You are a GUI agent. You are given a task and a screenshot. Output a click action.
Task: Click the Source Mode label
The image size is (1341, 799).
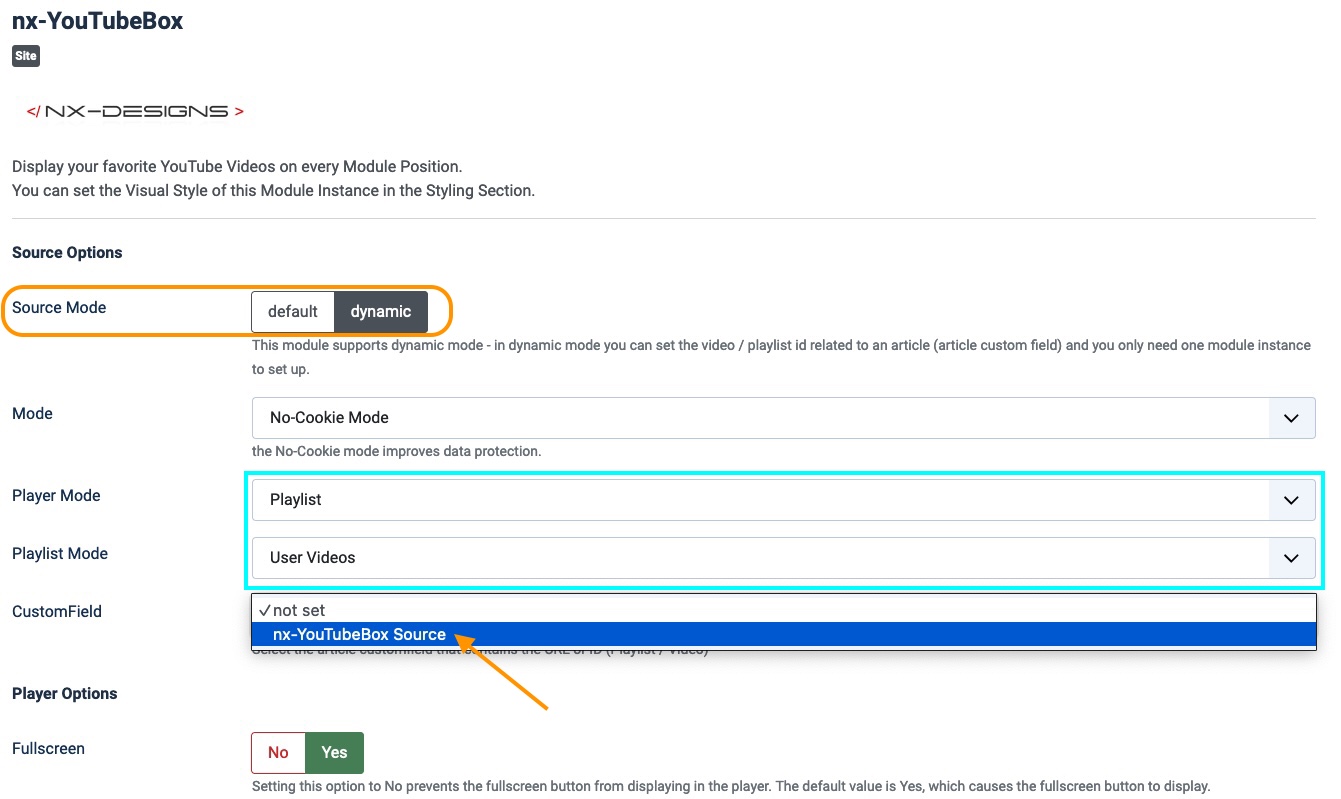tap(59, 308)
